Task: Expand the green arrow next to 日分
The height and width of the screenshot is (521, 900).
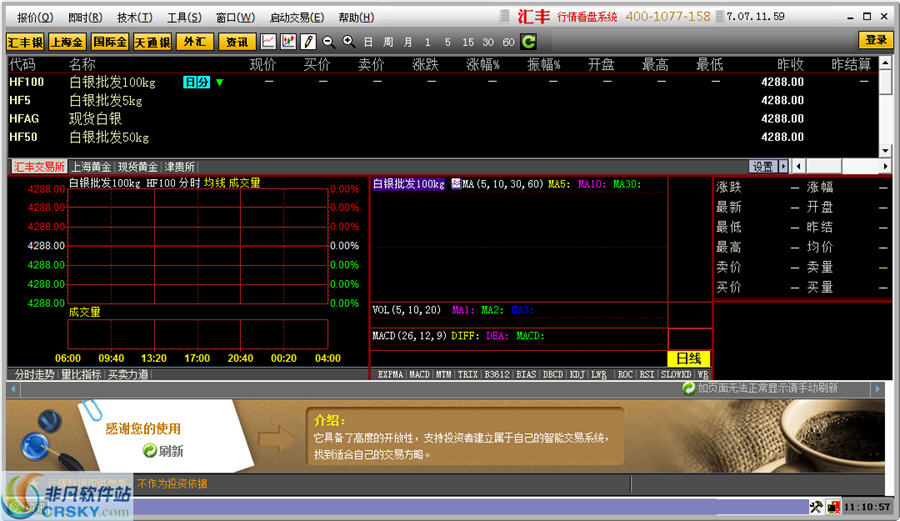Action: pos(219,83)
